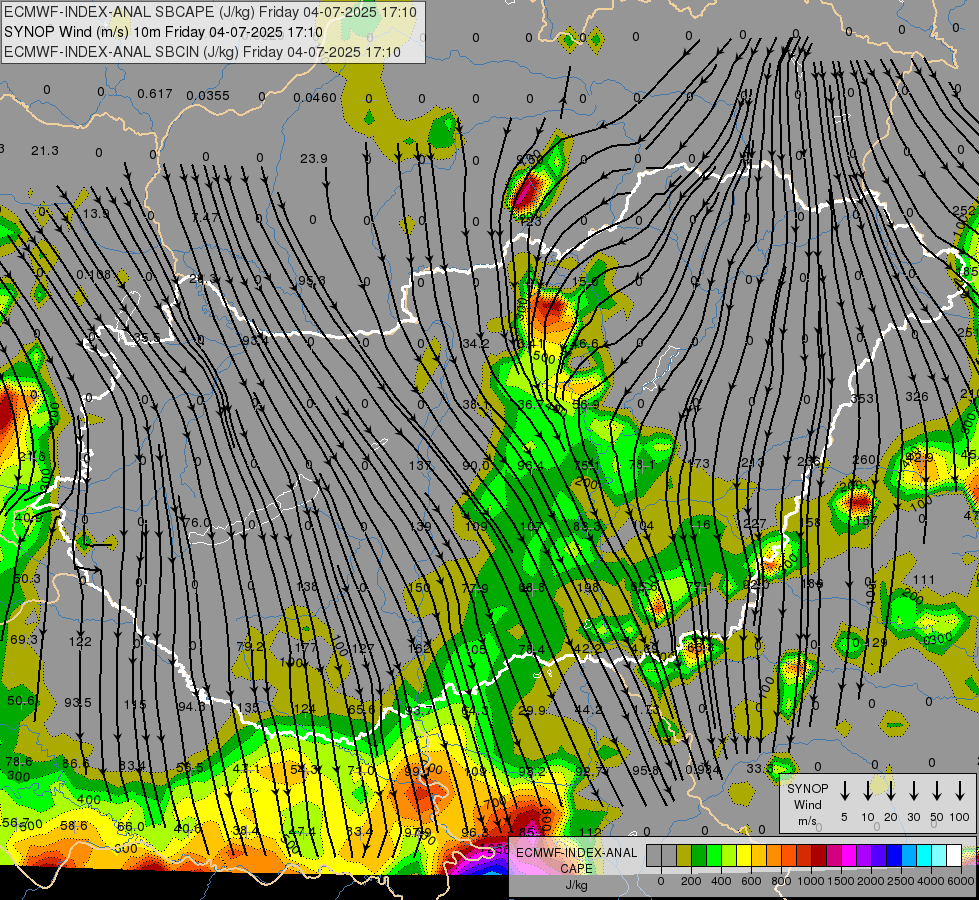
Task: Select the olive CAPE legend color cell
Action: coord(684,856)
